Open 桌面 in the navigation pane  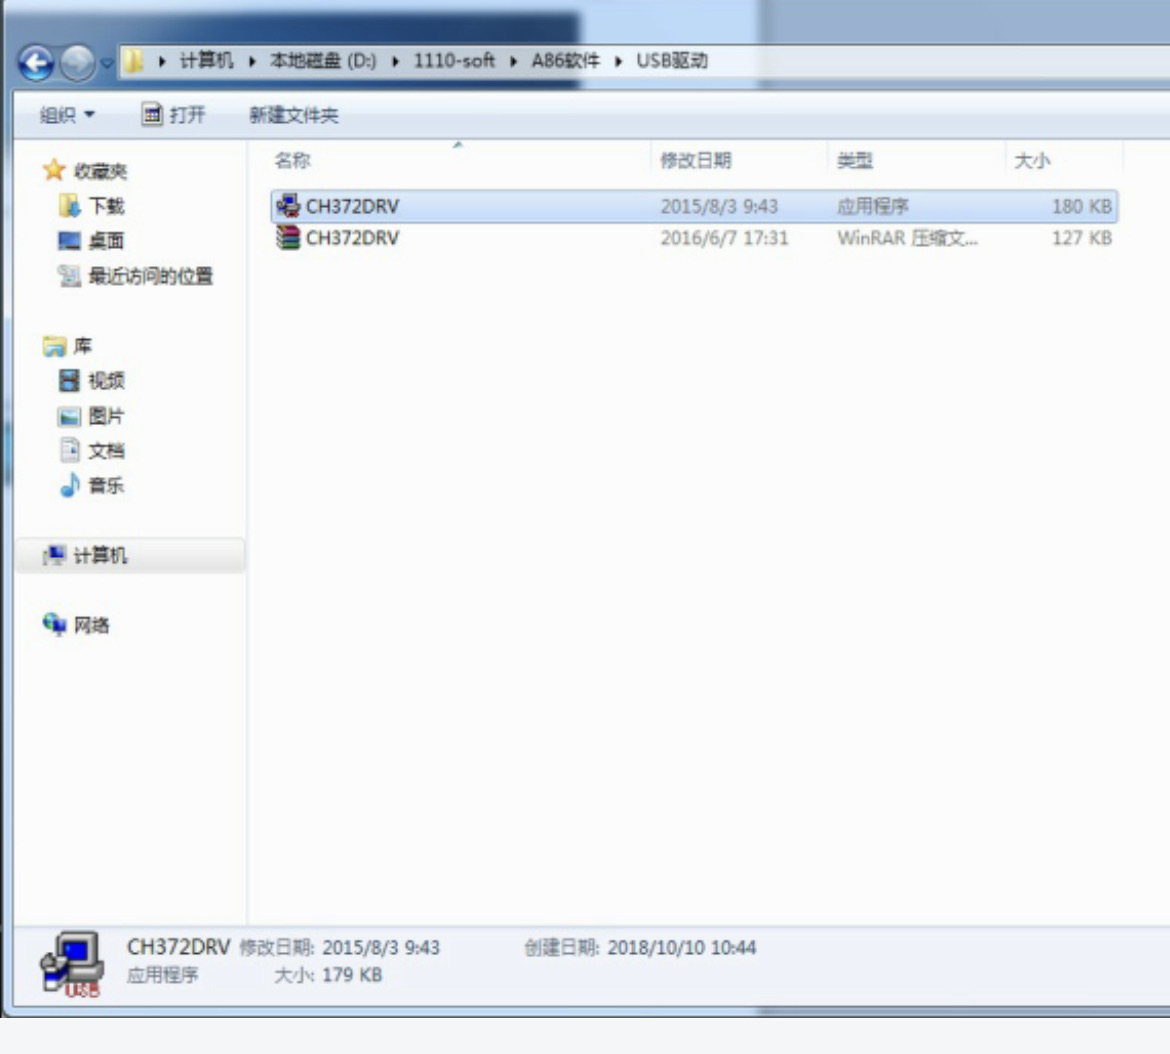point(106,241)
